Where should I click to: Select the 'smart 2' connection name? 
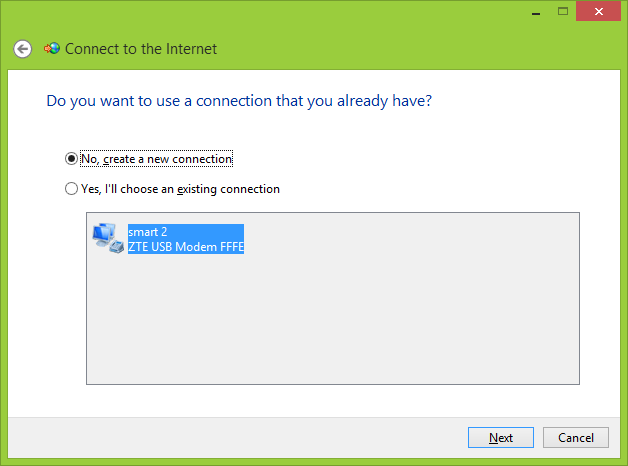pyautogui.click(x=148, y=231)
